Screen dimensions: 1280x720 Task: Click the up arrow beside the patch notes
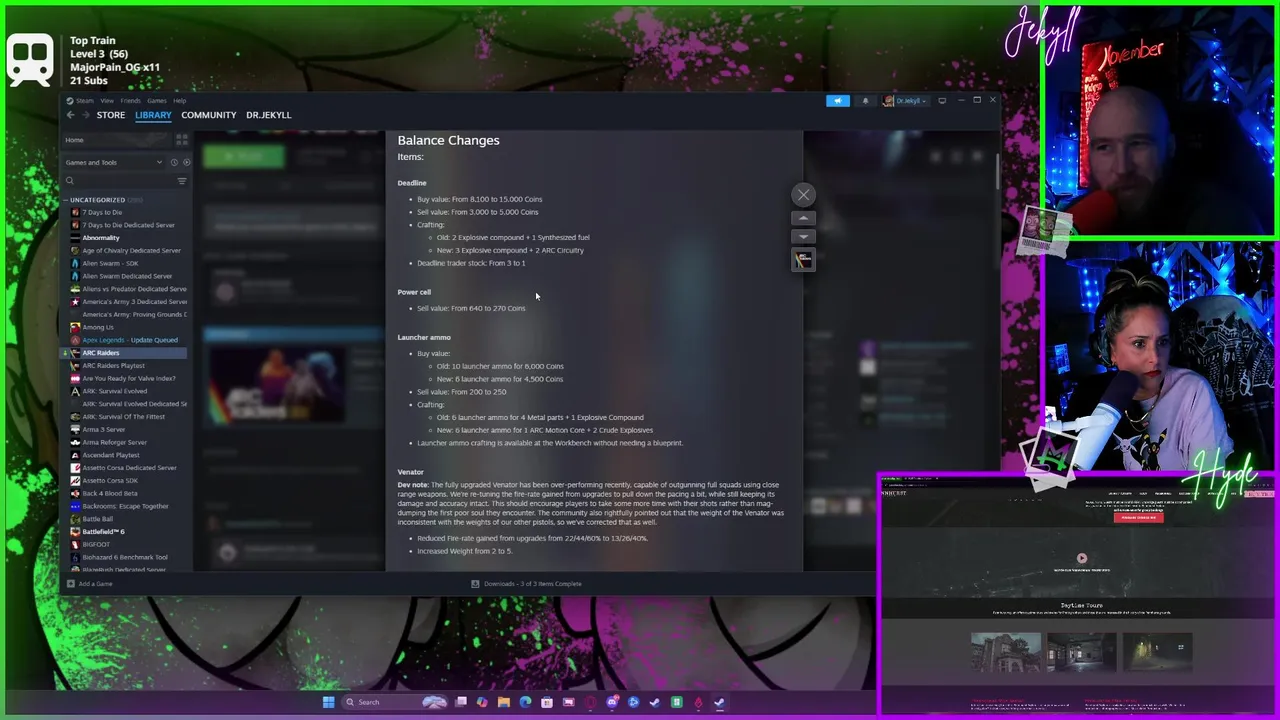click(x=803, y=218)
